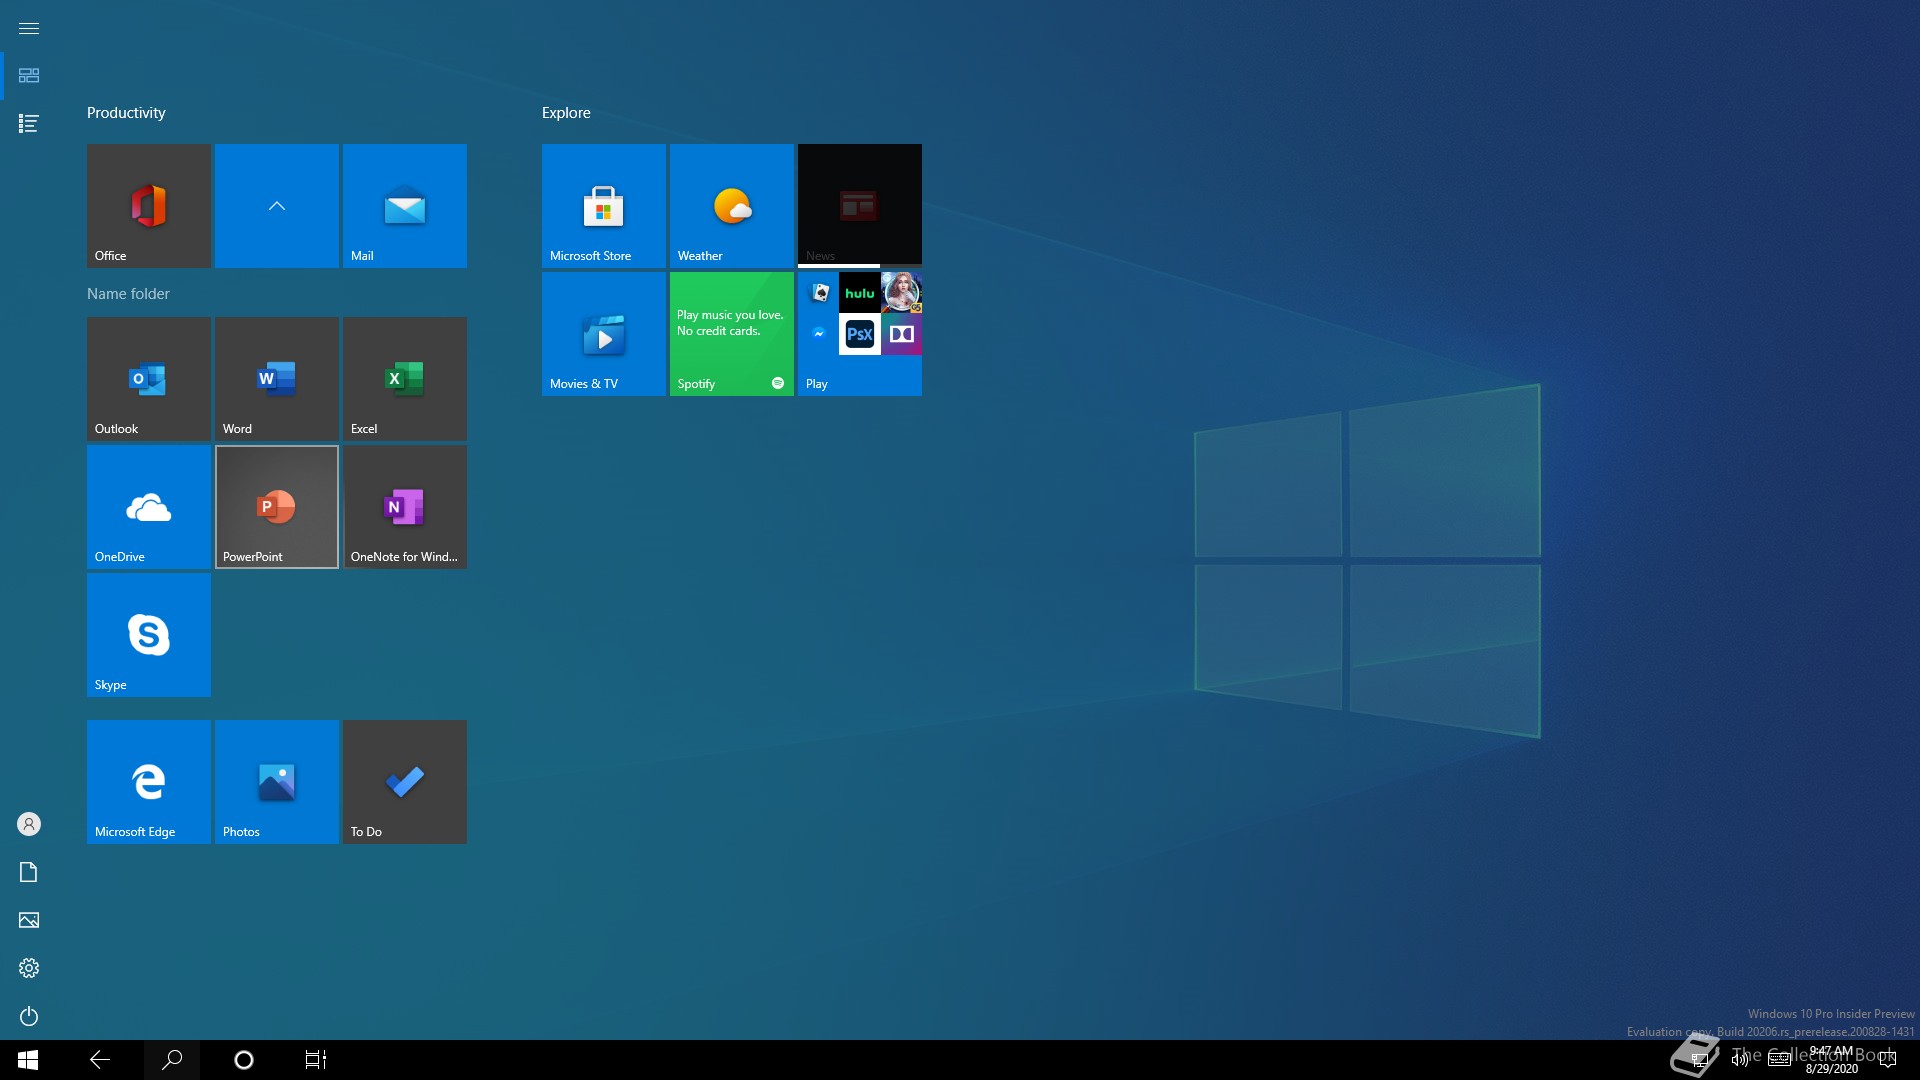Open OneDrive tile

click(148, 506)
